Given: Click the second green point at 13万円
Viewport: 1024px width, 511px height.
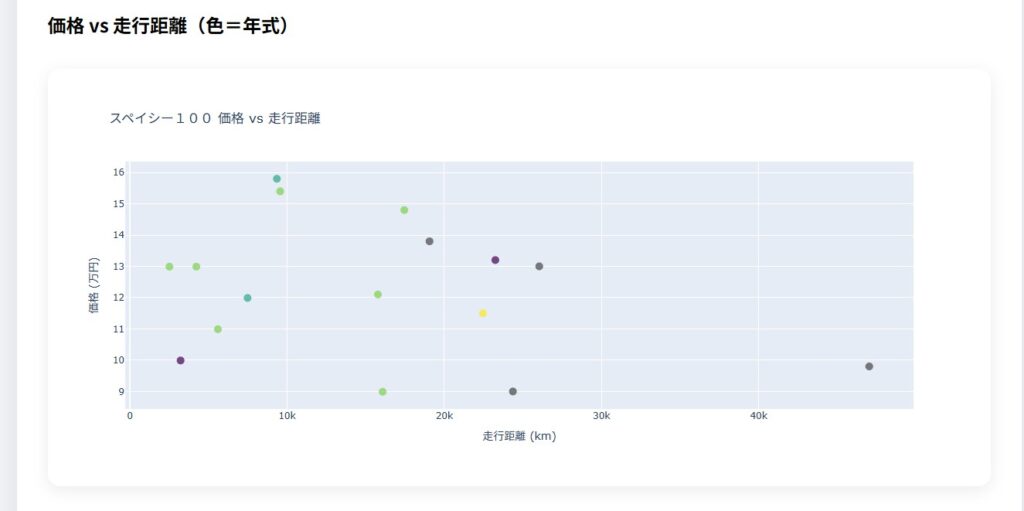Looking at the screenshot, I should click(x=196, y=266).
